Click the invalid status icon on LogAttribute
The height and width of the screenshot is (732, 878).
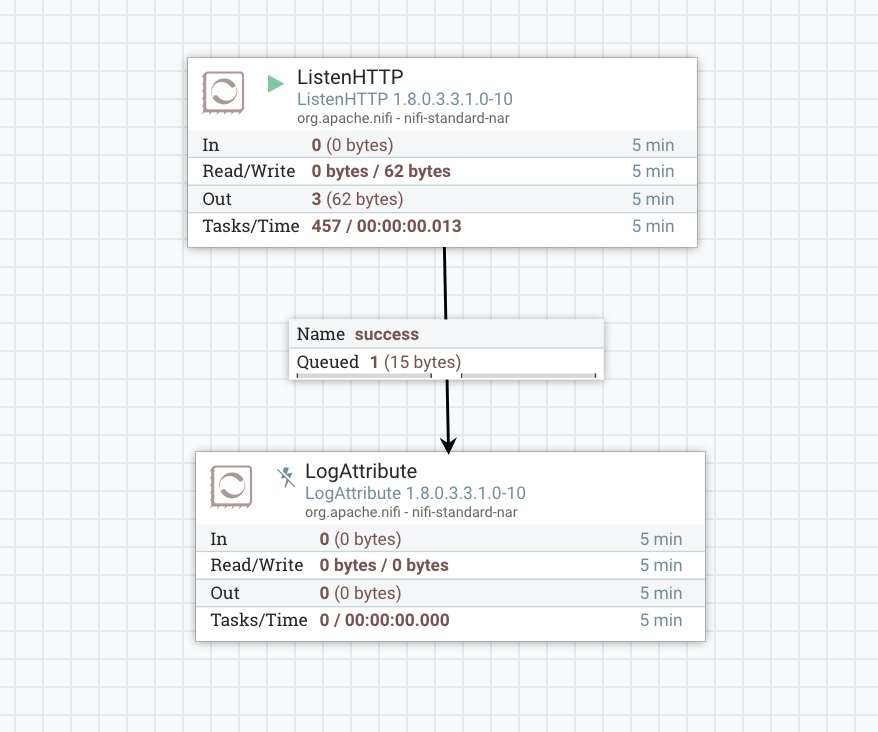(x=286, y=478)
